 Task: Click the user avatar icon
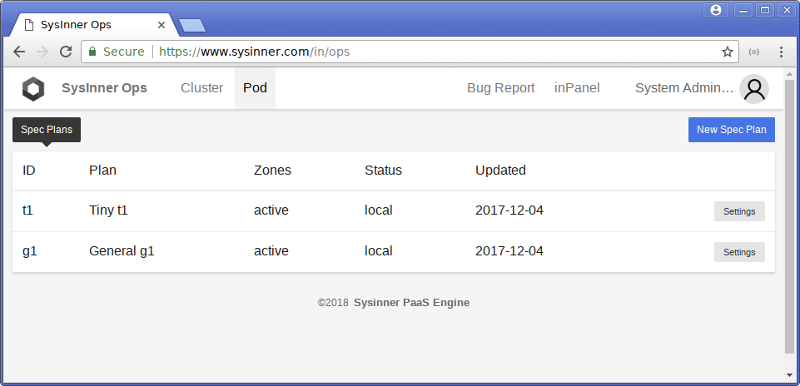pos(754,89)
